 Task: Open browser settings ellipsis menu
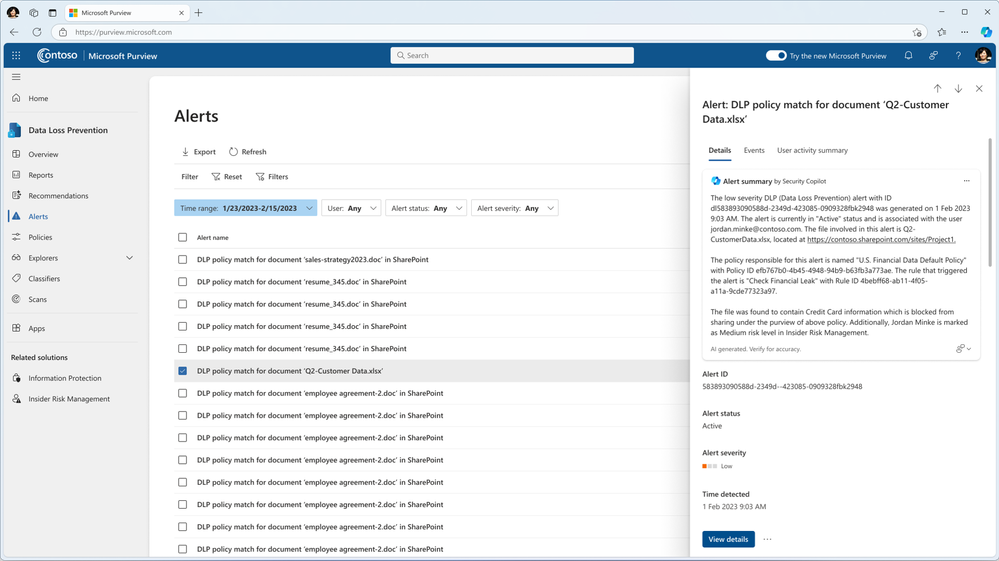(965, 32)
